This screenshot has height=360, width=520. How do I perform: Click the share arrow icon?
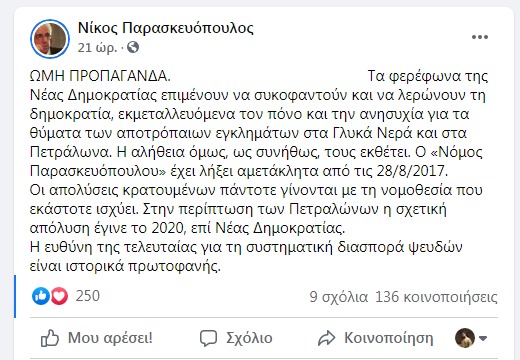[326, 338]
